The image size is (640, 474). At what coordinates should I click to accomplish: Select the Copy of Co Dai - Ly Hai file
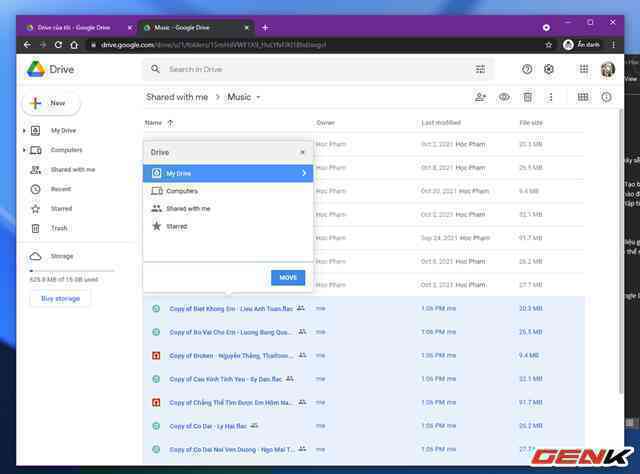(x=364, y=426)
